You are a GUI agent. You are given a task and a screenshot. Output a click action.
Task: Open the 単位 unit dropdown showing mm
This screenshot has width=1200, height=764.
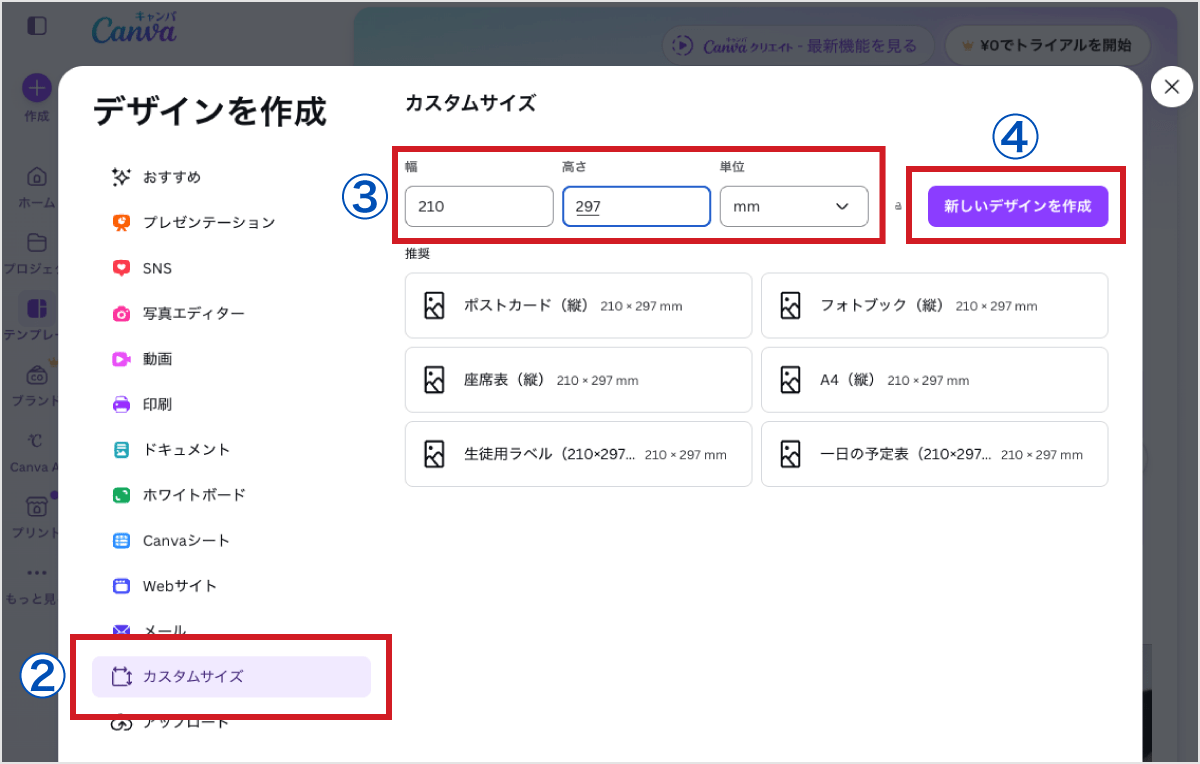pos(793,206)
